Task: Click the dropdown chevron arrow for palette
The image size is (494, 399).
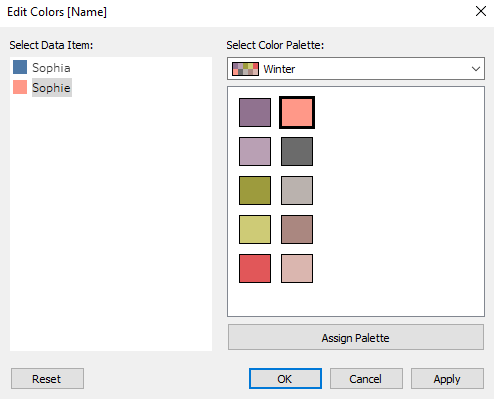Action: (x=476, y=69)
